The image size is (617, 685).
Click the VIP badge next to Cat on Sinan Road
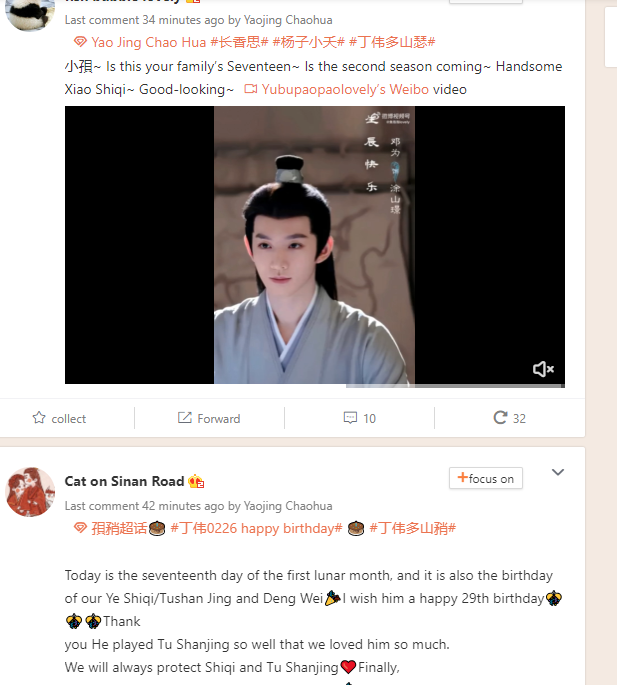point(196,481)
